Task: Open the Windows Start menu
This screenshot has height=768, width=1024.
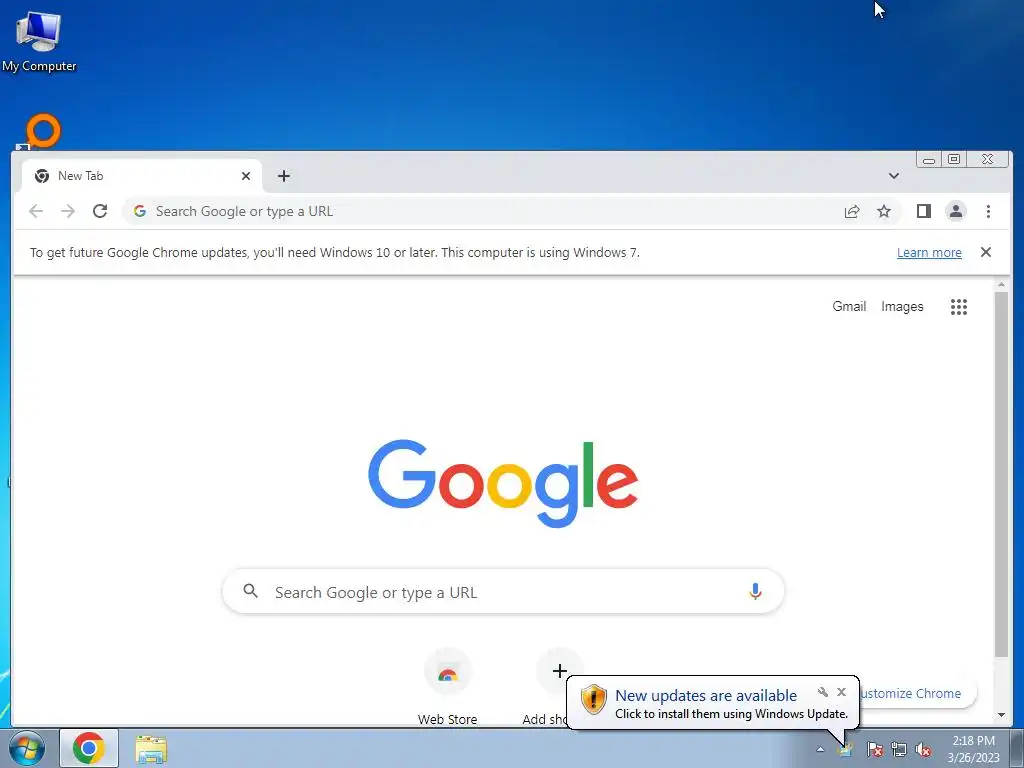Action: point(25,748)
